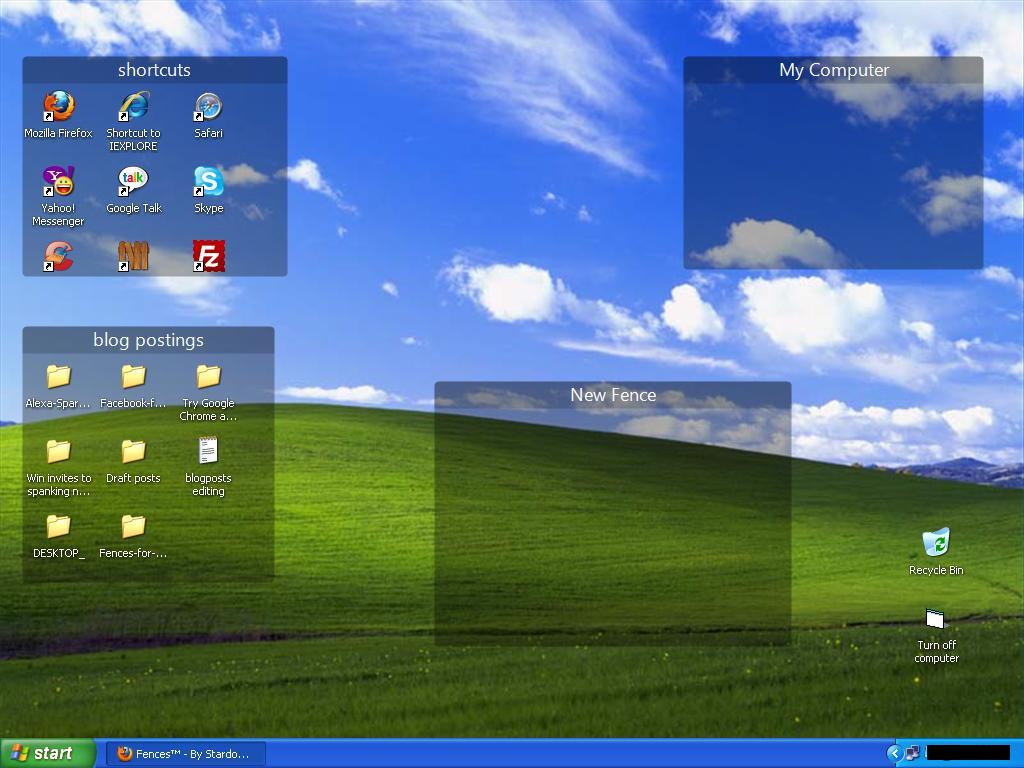Select the Safari compass shortcut

click(208, 106)
